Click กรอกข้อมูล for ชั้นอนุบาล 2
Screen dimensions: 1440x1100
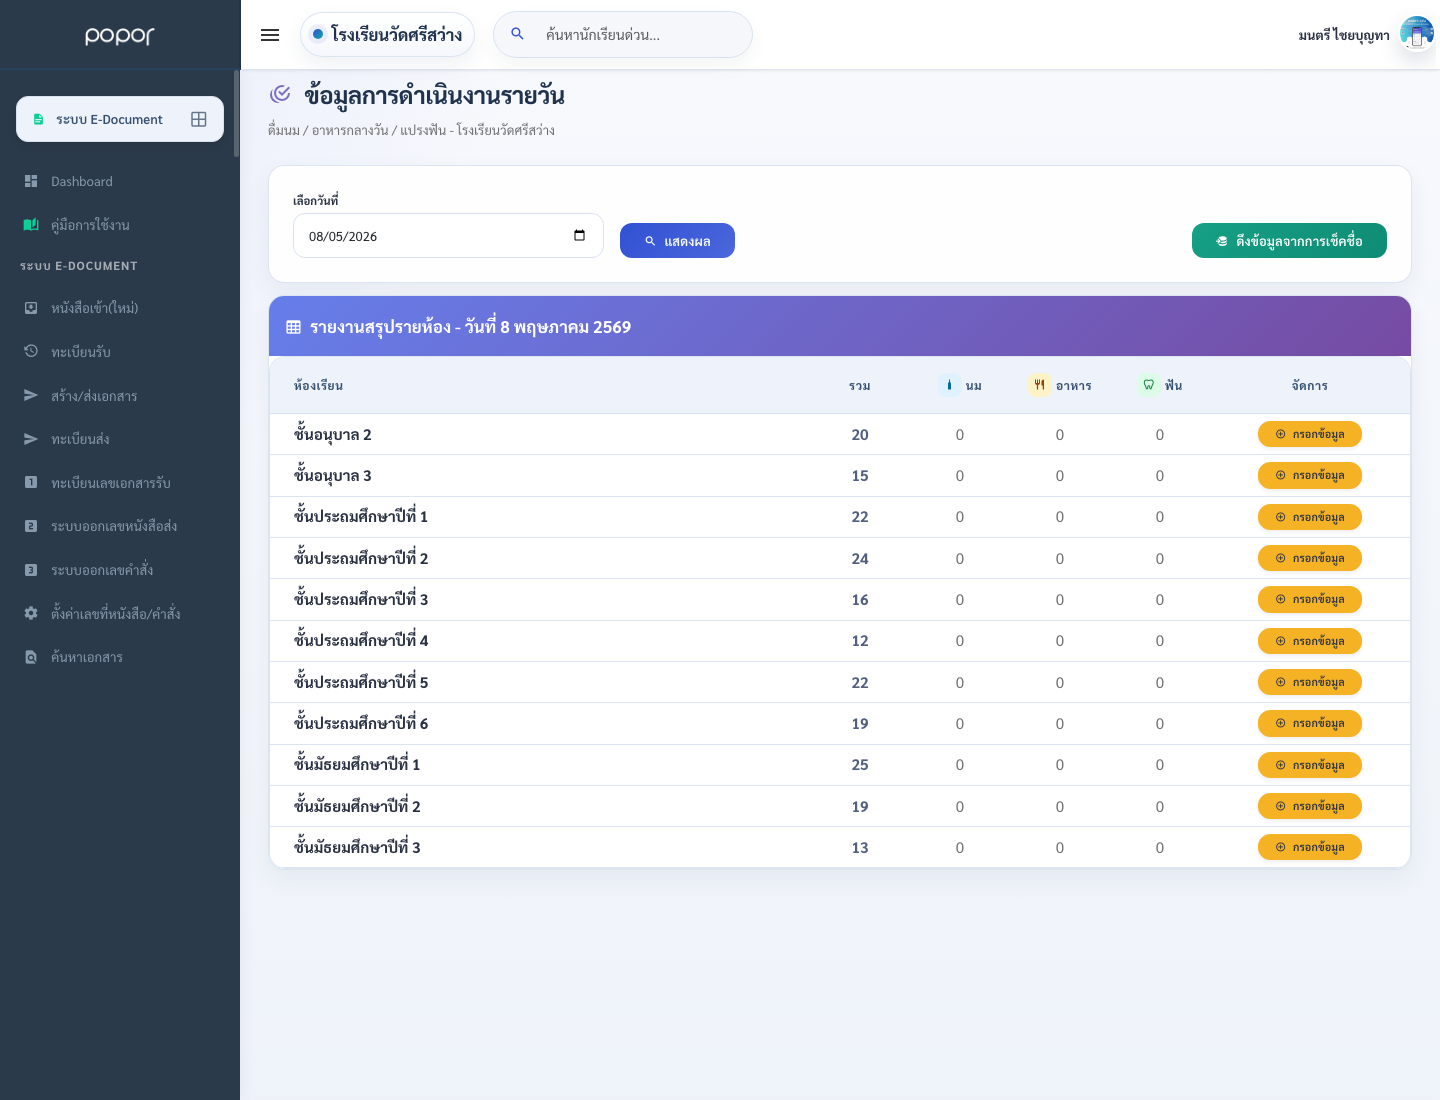[1310, 434]
